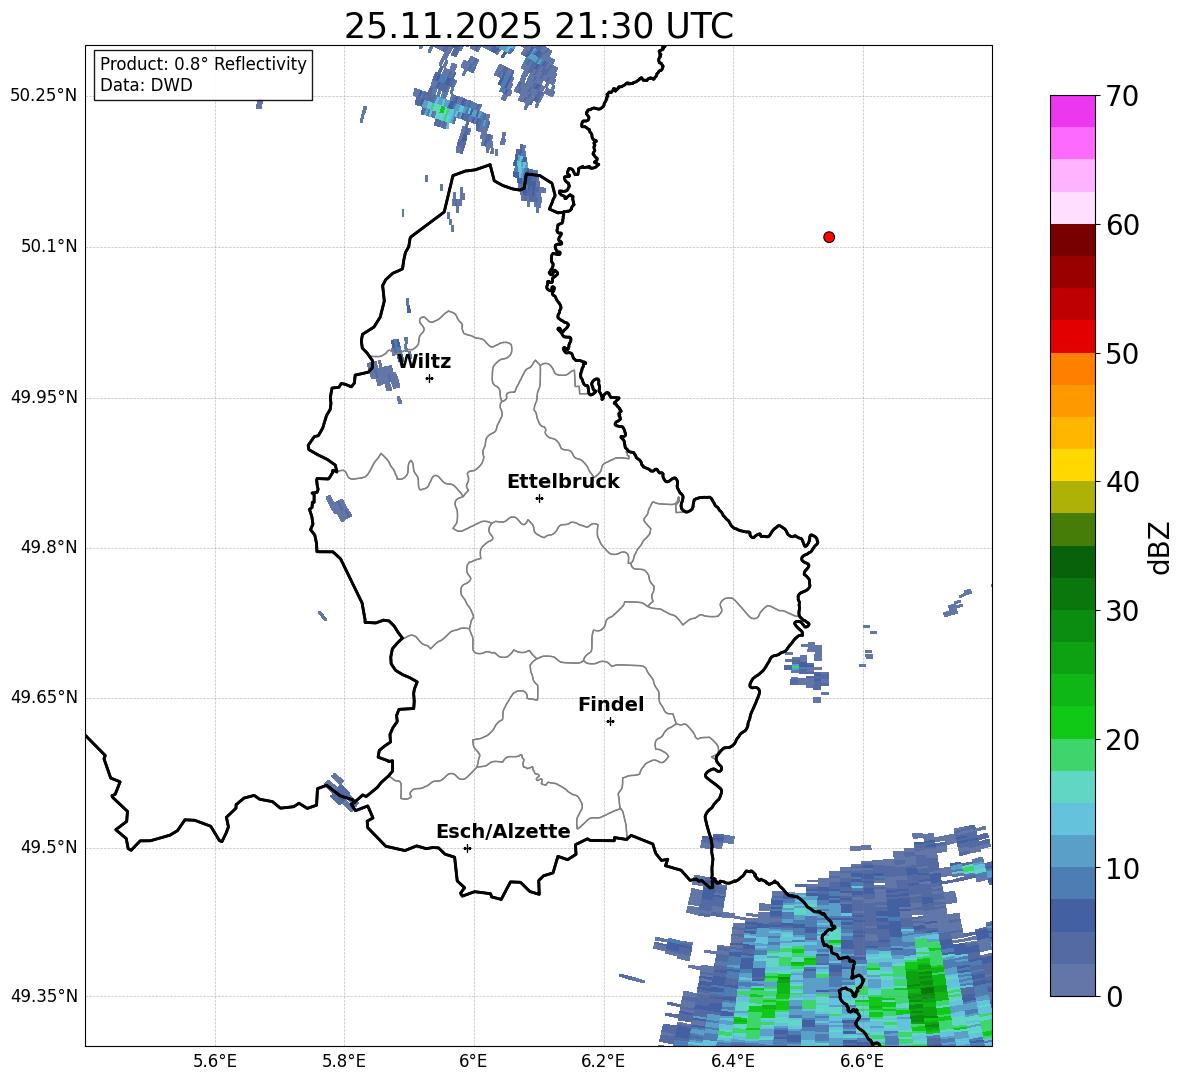The image size is (1184, 1081).
Task: Click the 49.65°N latitude label
Action: pos(44,697)
